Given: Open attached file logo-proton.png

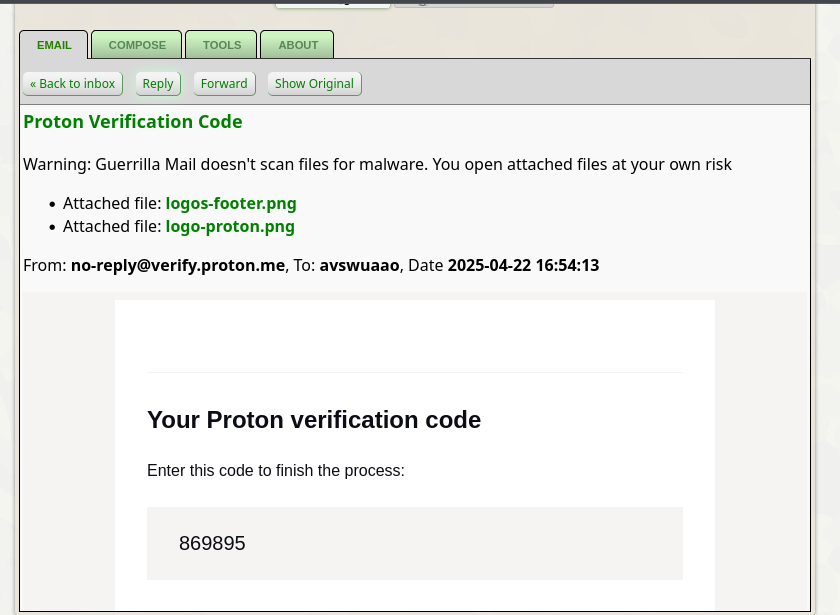Looking at the screenshot, I should 230,227.
